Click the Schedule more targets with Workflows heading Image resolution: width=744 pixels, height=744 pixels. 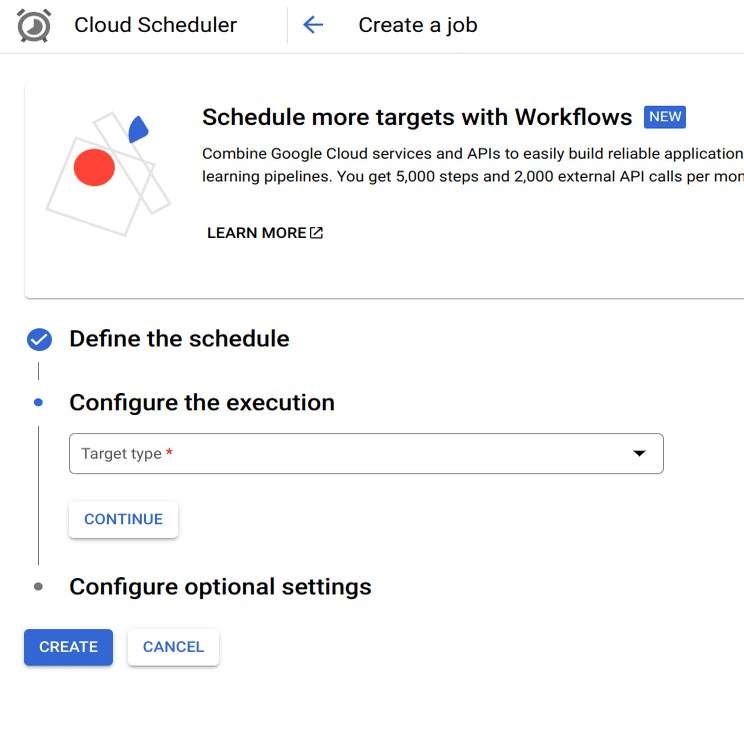click(x=417, y=117)
